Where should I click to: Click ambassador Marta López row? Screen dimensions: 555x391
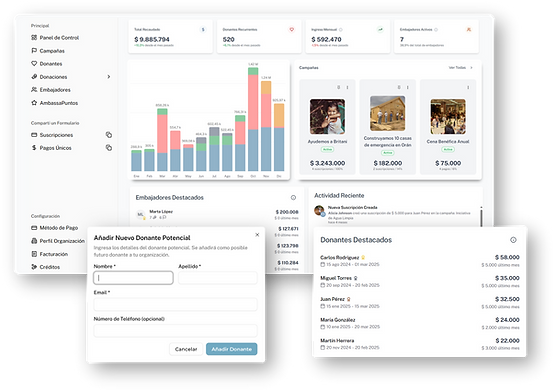point(217,214)
